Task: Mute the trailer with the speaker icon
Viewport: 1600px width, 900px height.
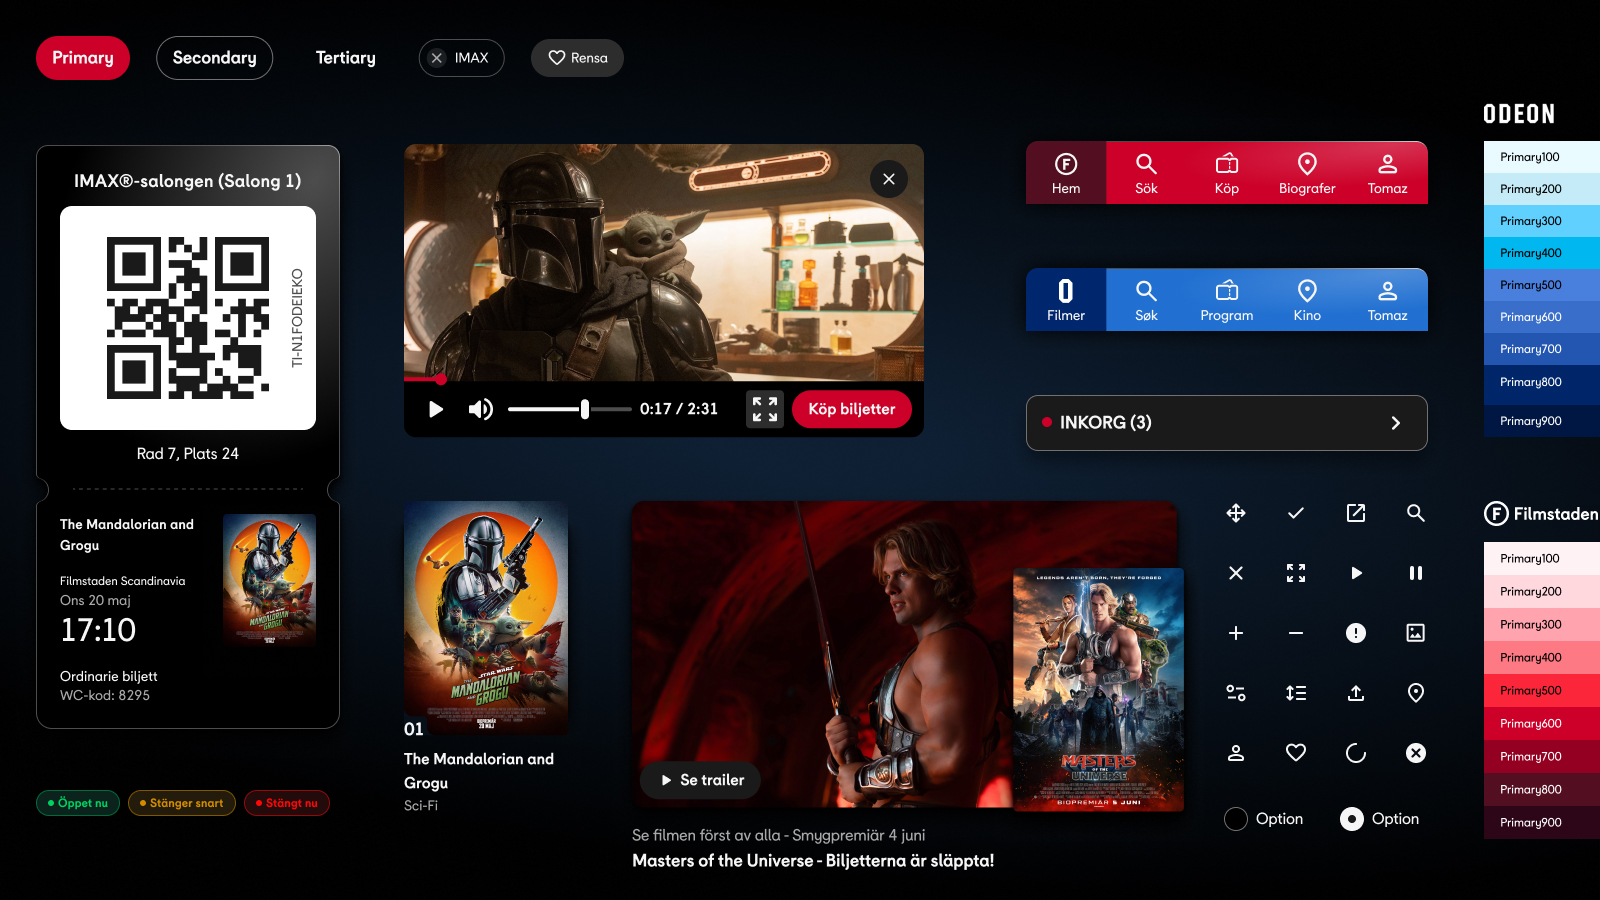Action: [481, 409]
